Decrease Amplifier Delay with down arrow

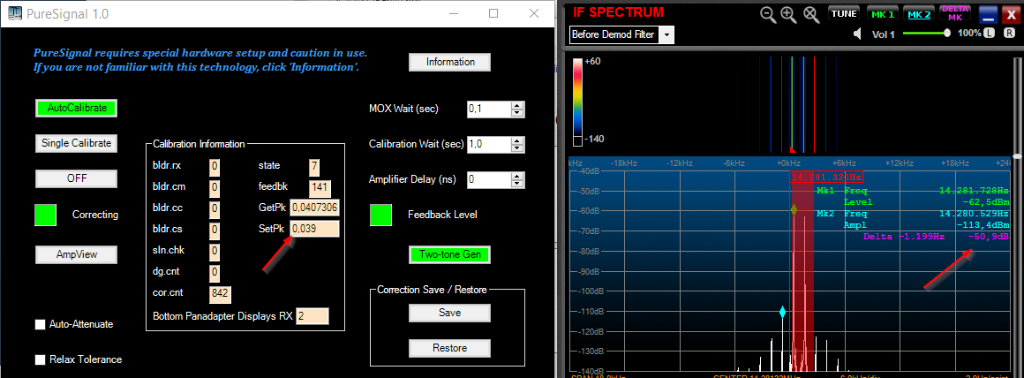[518, 183]
